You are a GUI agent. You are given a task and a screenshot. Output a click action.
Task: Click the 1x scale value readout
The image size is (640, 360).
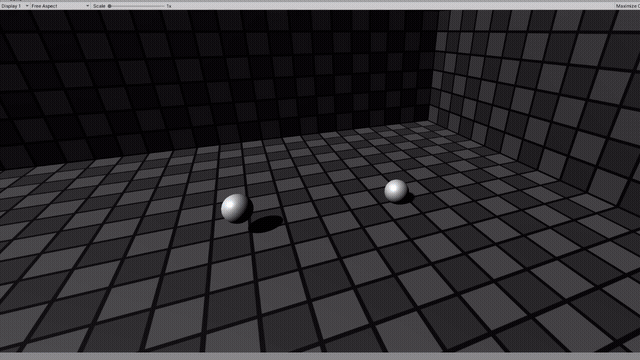[169, 6]
